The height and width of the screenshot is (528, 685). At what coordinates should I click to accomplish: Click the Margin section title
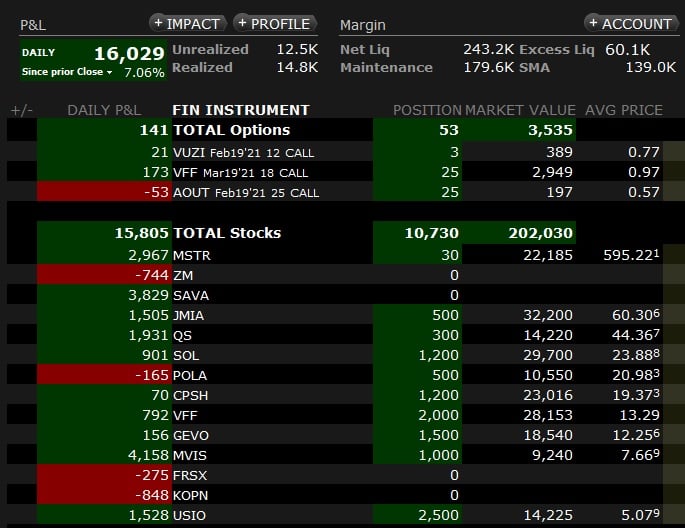pos(363,25)
